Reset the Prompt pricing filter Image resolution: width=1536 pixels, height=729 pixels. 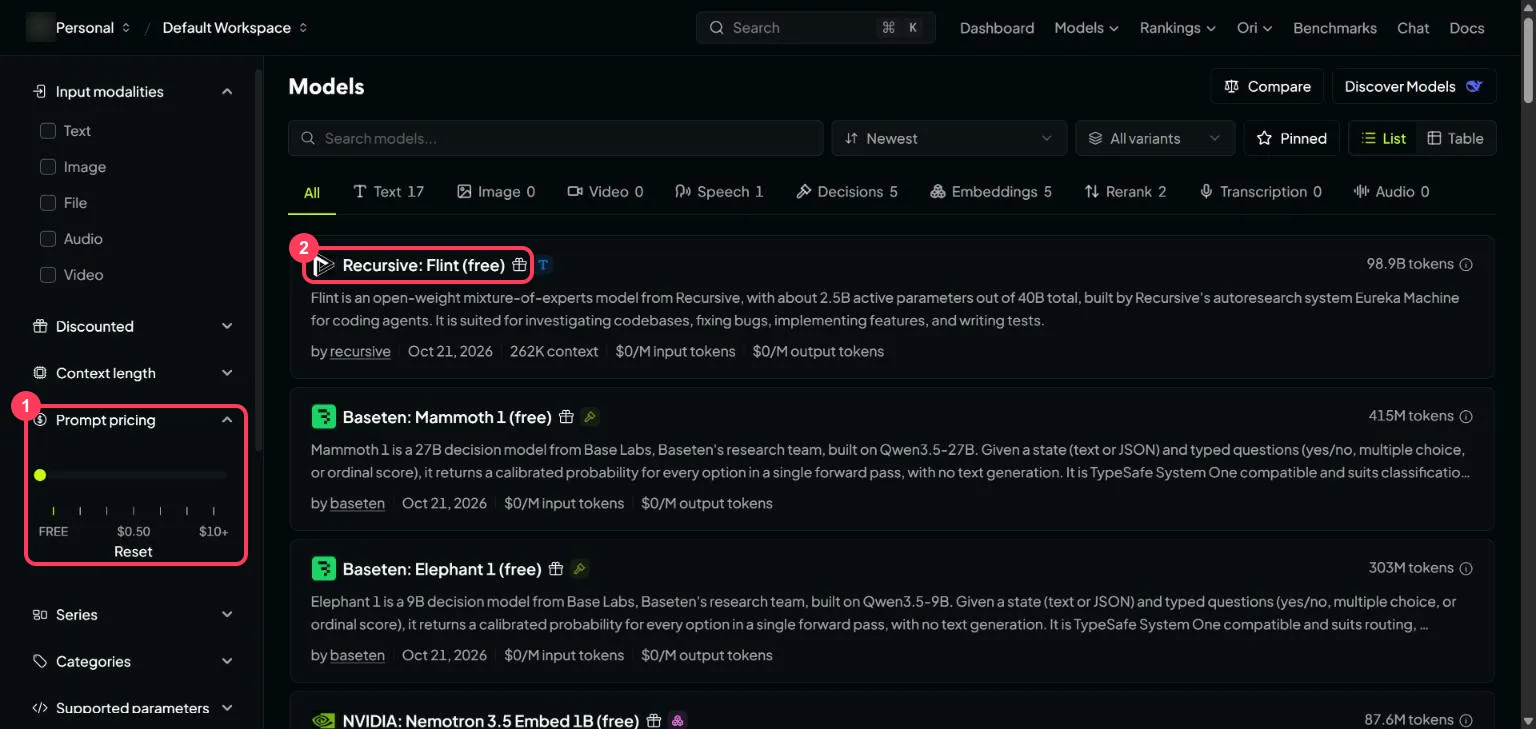click(133, 552)
